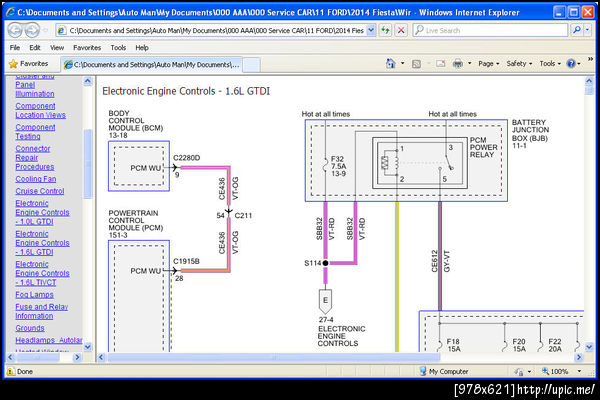Open Component Testing link
Viewport: 600px width, 400px height.
click(x=35, y=132)
